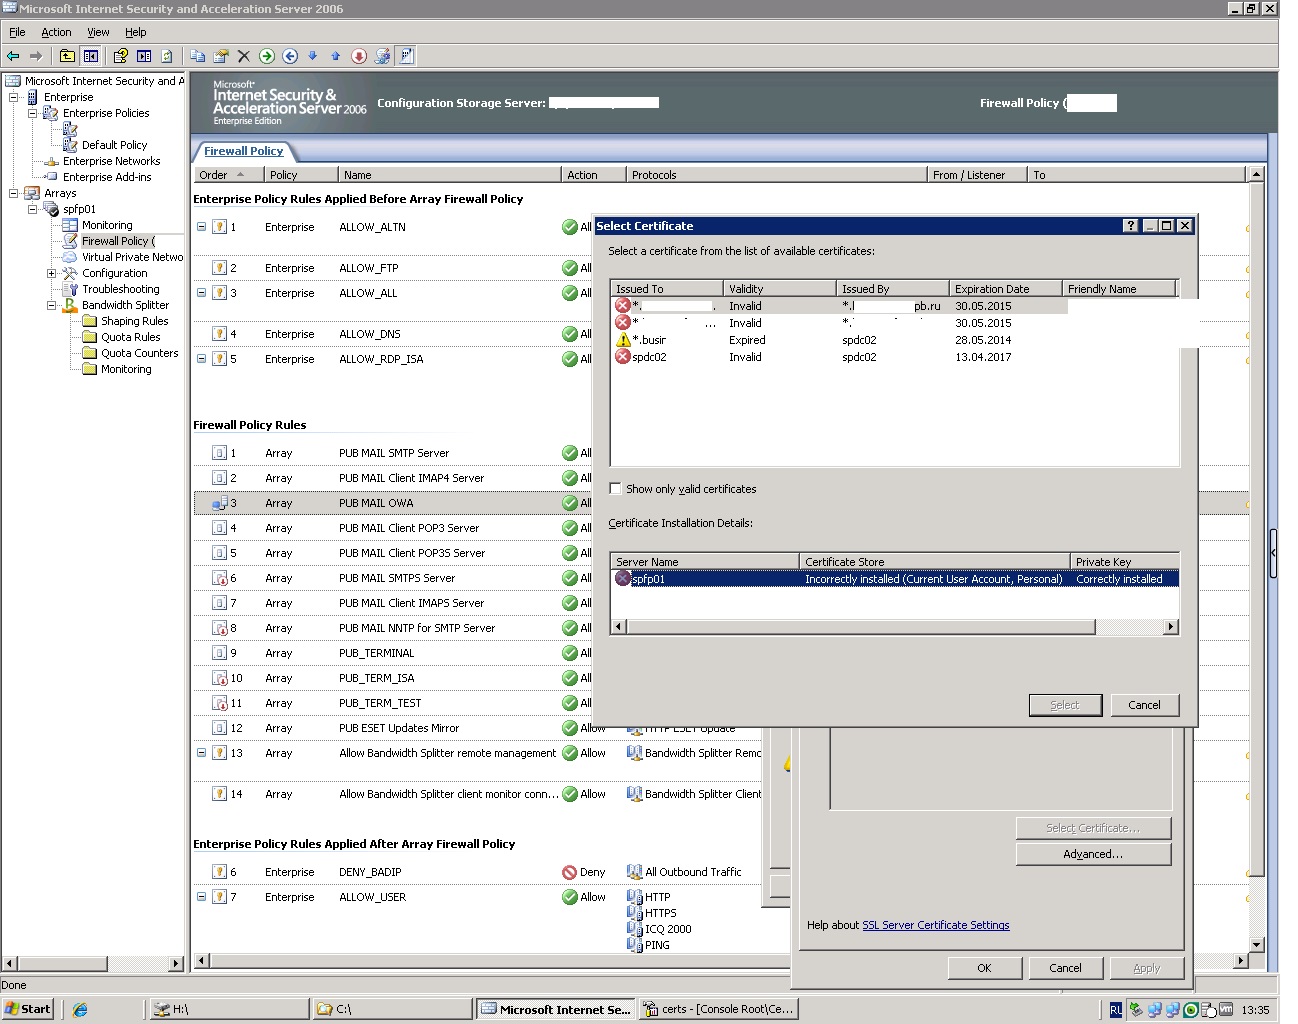Click the Internet Explorer quick launch icon
Viewport: 1298px width, 1024px height.
(80, 1010)
